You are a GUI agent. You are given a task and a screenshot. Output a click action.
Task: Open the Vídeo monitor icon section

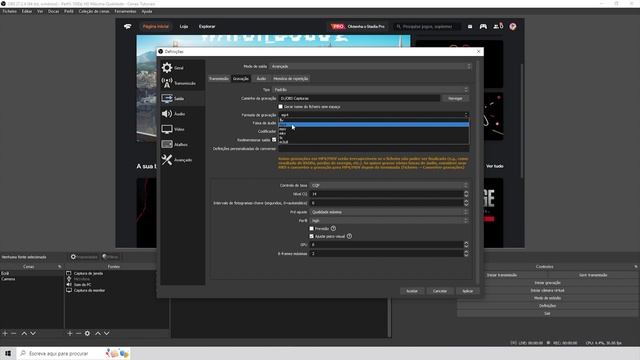[167, 129]
